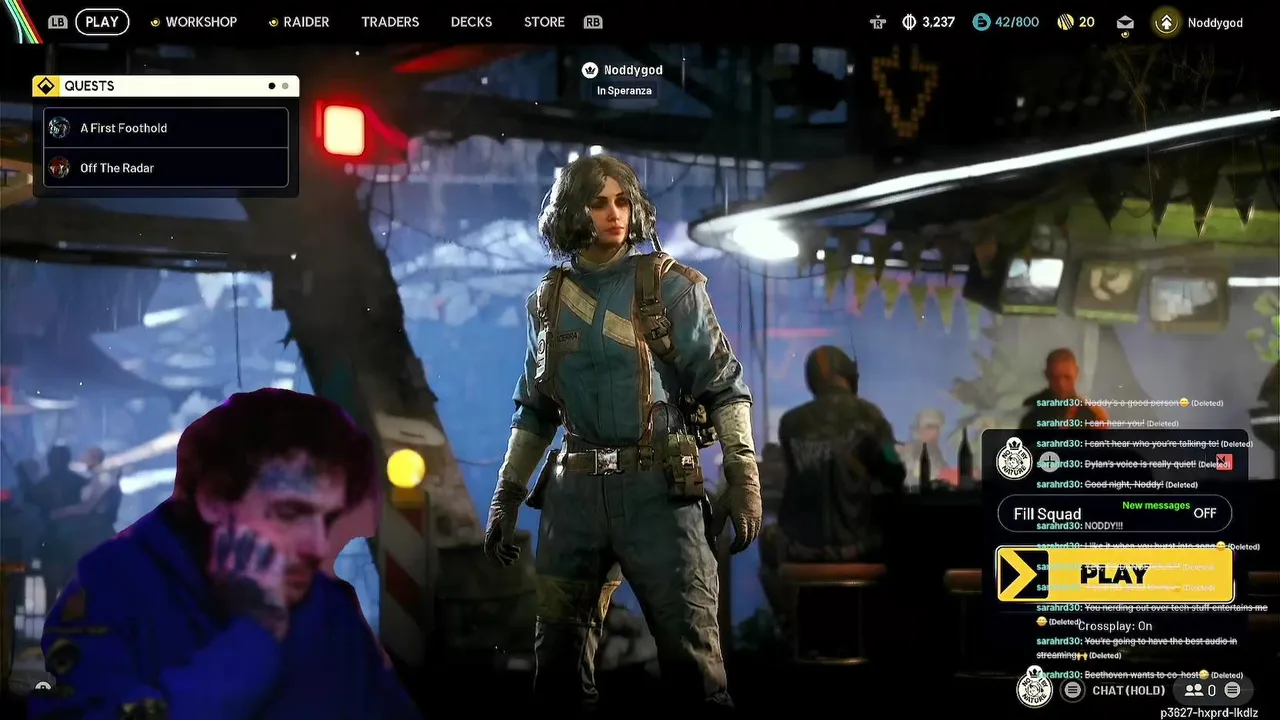Click the outfit R icon in top bar
1280x720 pixels.
878,22
